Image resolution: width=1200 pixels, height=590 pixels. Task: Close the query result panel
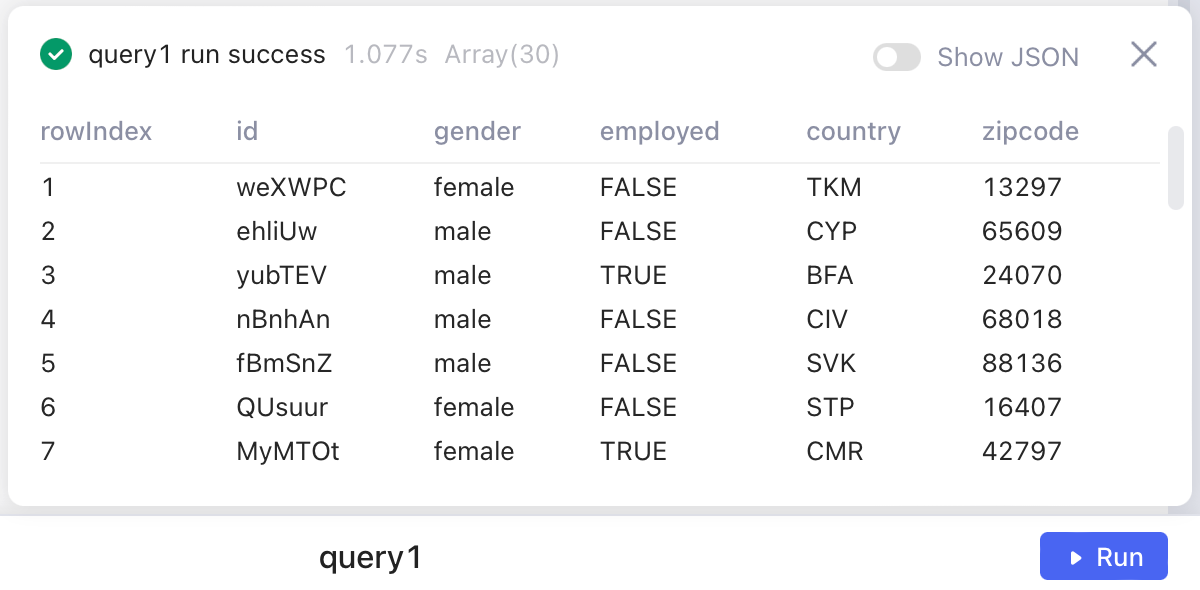click(1143, 55)
